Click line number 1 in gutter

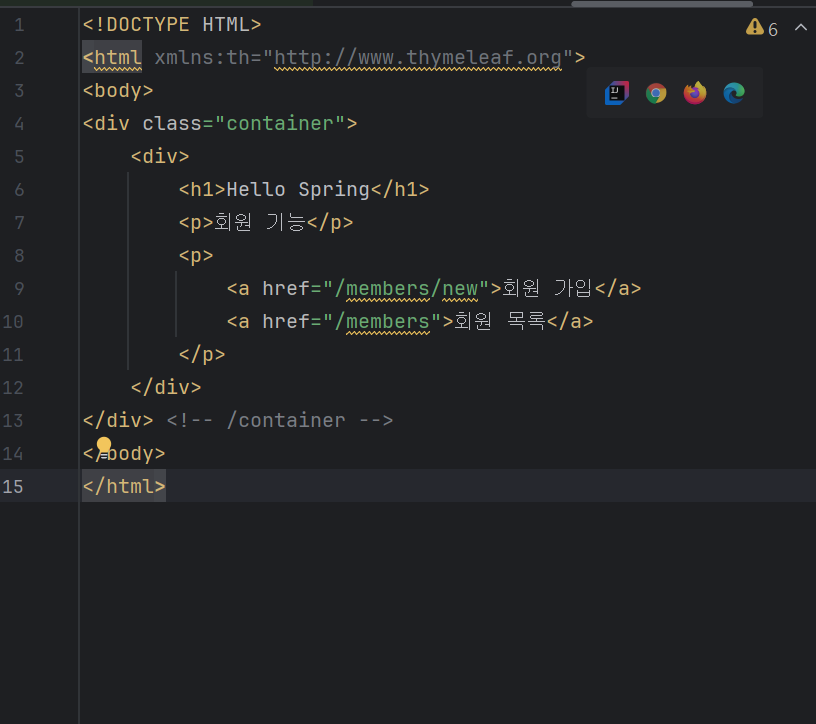click(19, 25)
